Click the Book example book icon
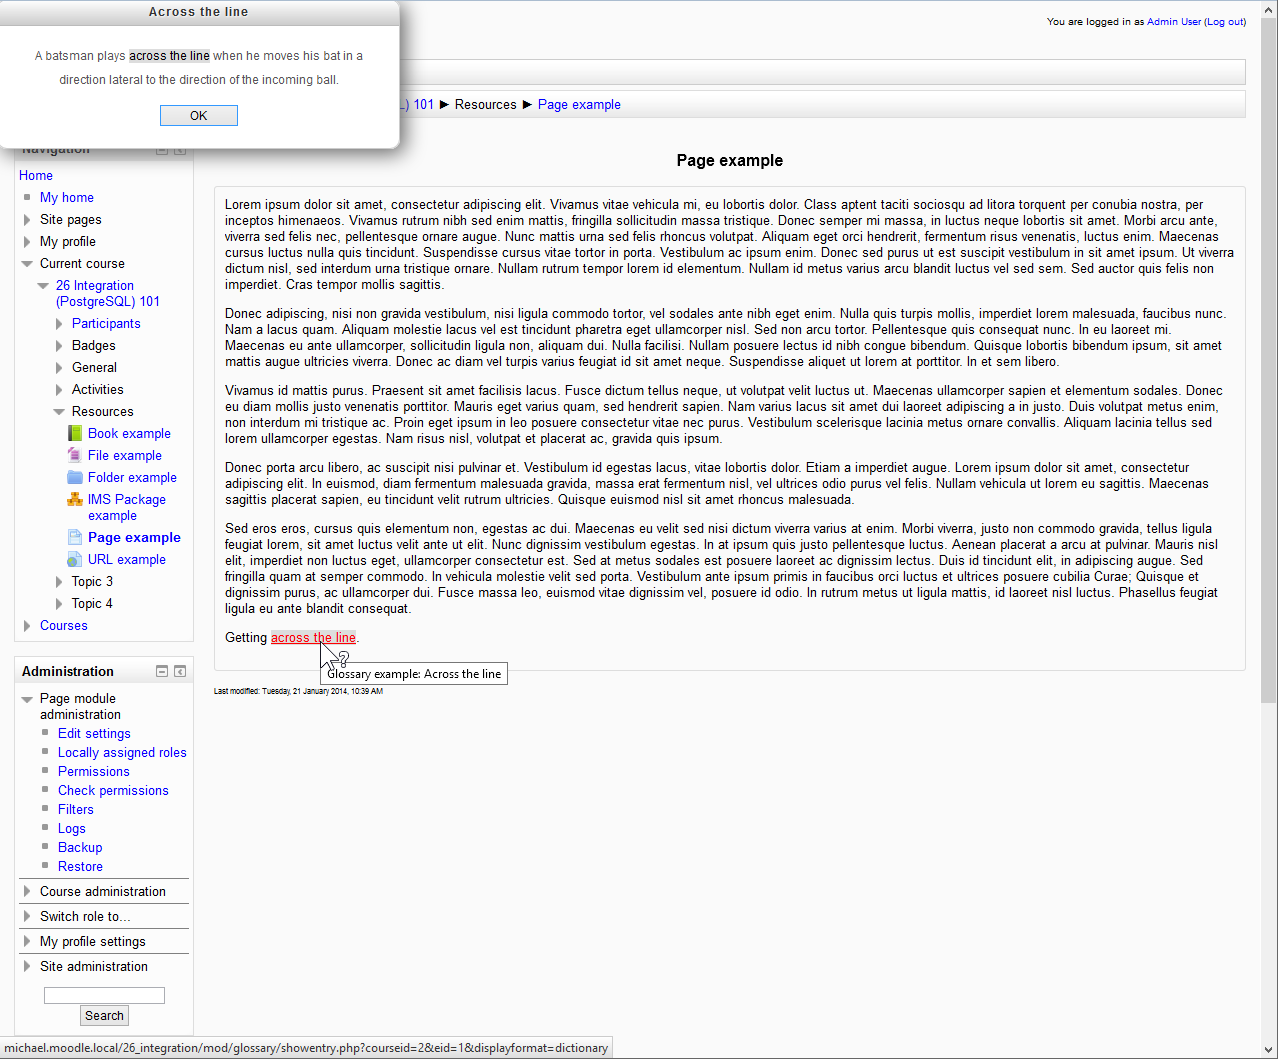The height and width of the screenshot is (1059, 1278). [75, 433]
